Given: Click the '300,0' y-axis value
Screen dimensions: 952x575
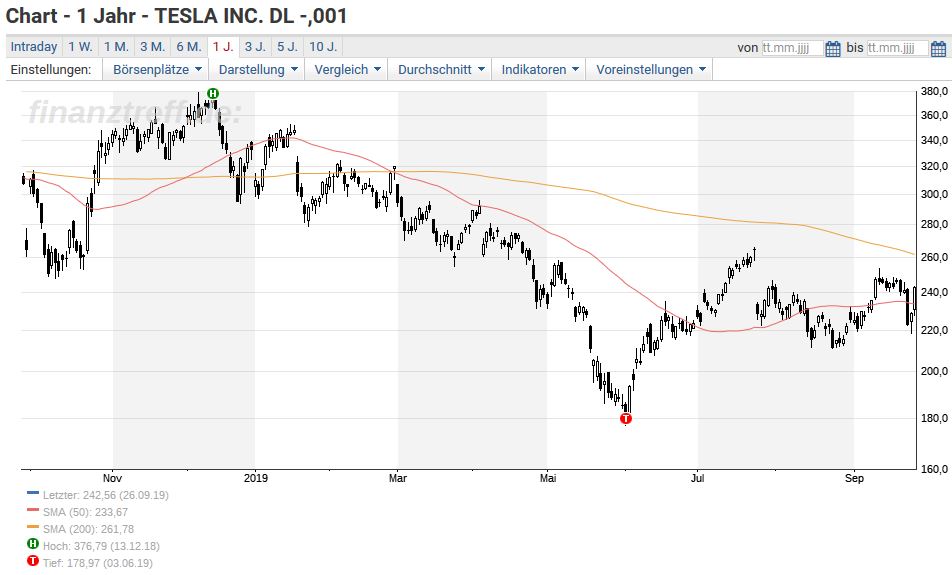Looking at the screenshot, I should point(934,194).
